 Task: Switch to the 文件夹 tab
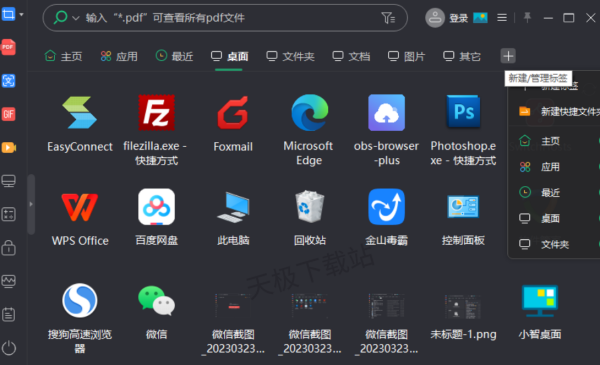click(x=290, y=56)
